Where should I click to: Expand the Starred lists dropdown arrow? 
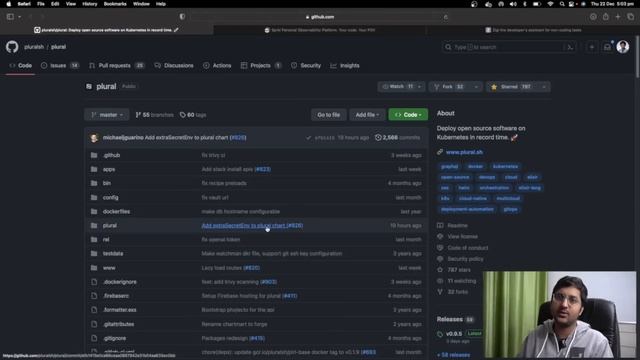544,87
